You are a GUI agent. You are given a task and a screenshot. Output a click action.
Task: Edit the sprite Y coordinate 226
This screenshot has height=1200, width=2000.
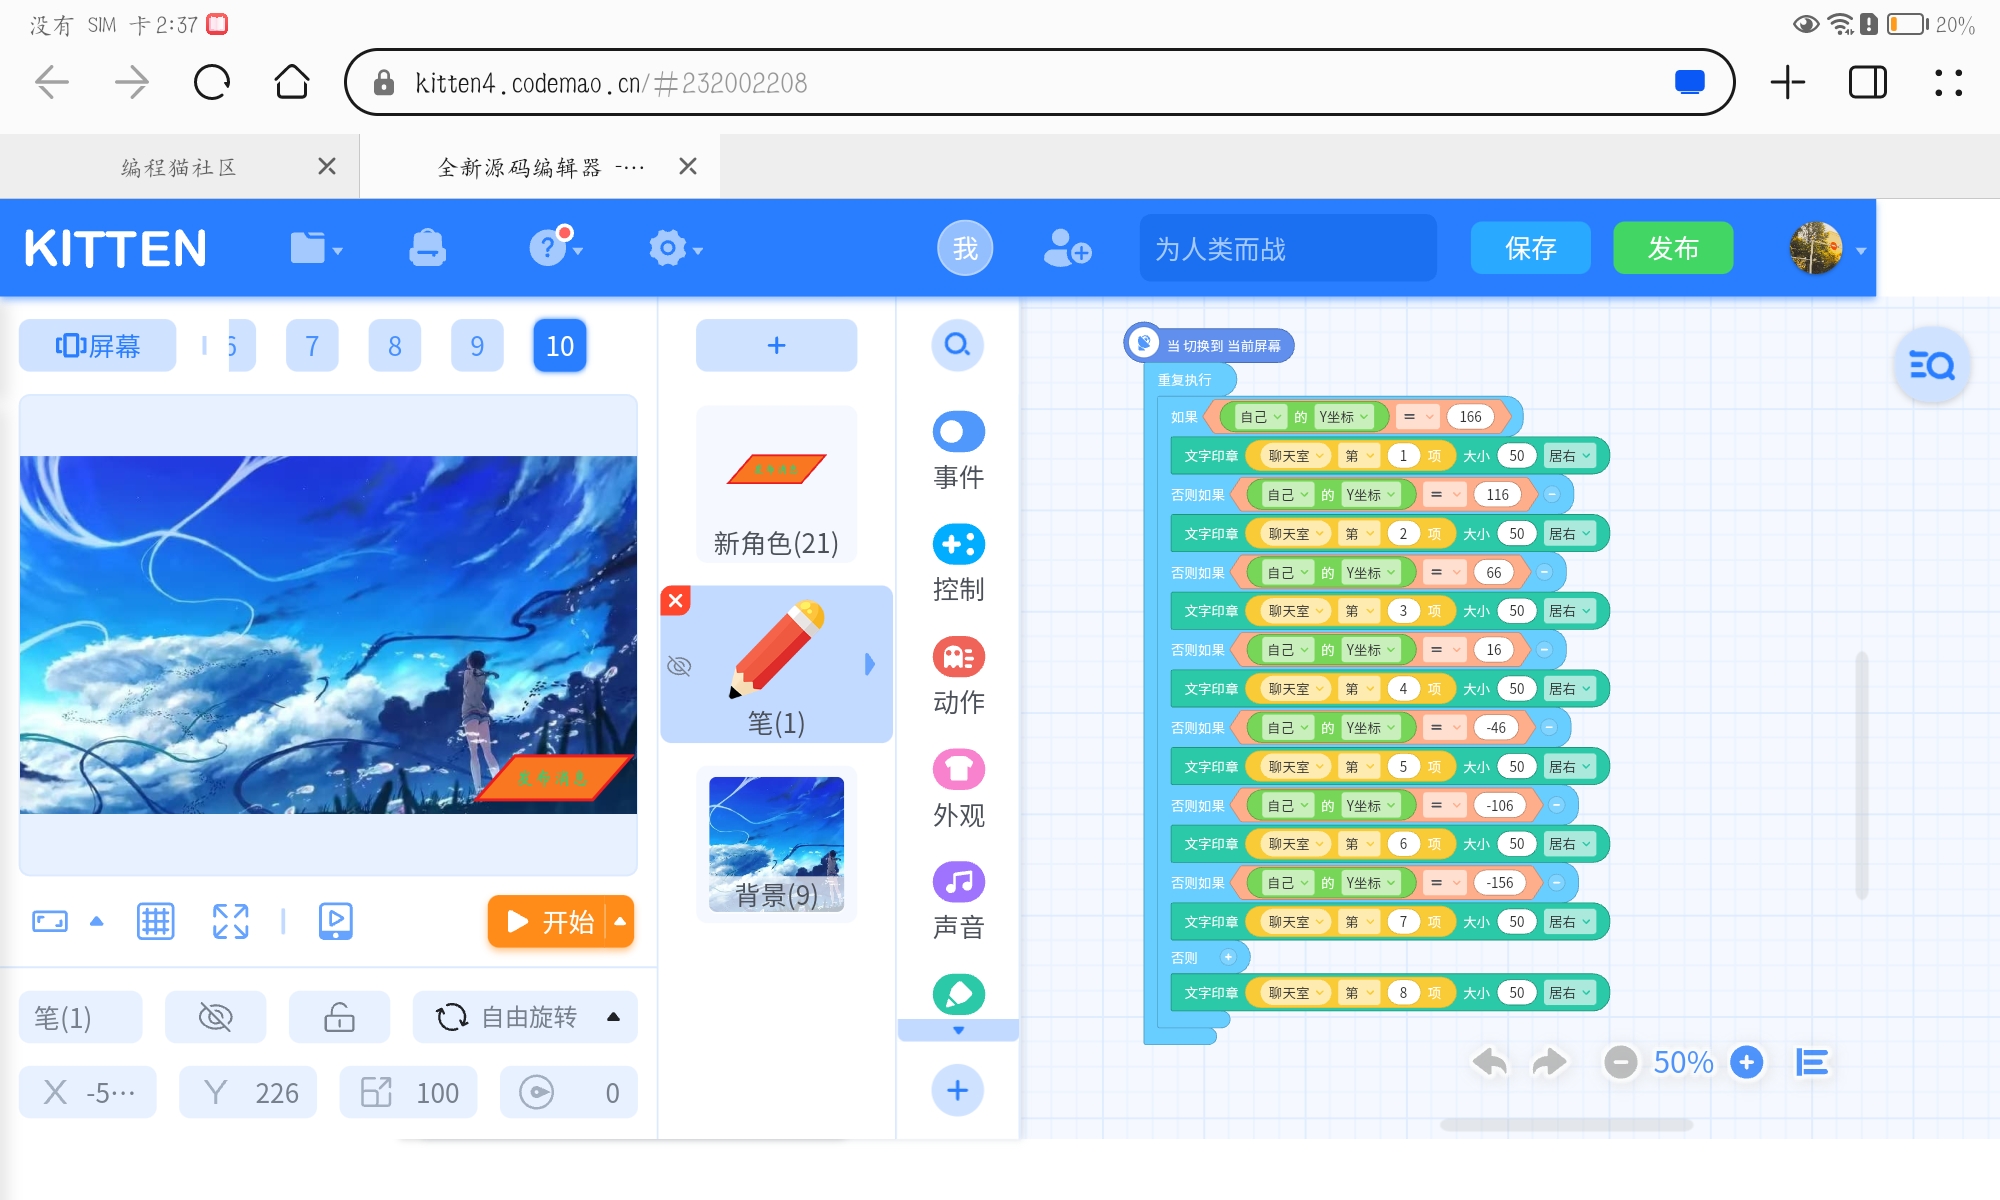click(x=248, y=1092)
